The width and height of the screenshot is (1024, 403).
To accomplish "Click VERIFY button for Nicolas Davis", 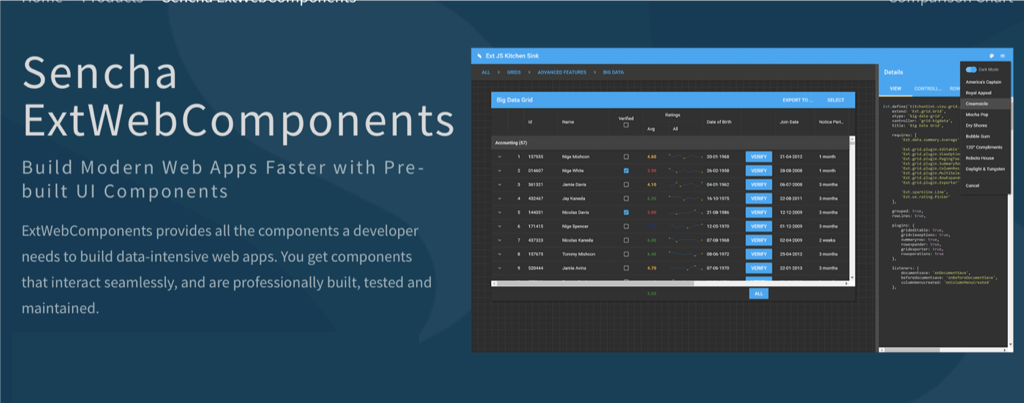I will click(x=758, y=212).
